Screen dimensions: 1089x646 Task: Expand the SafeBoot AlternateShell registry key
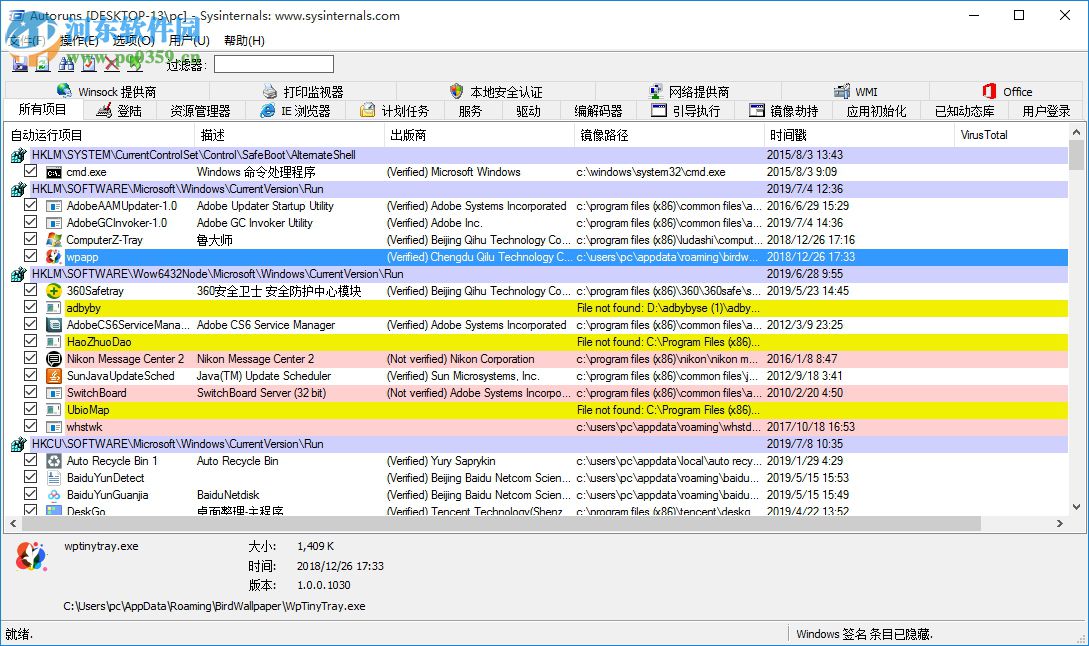tap(18, 154)
